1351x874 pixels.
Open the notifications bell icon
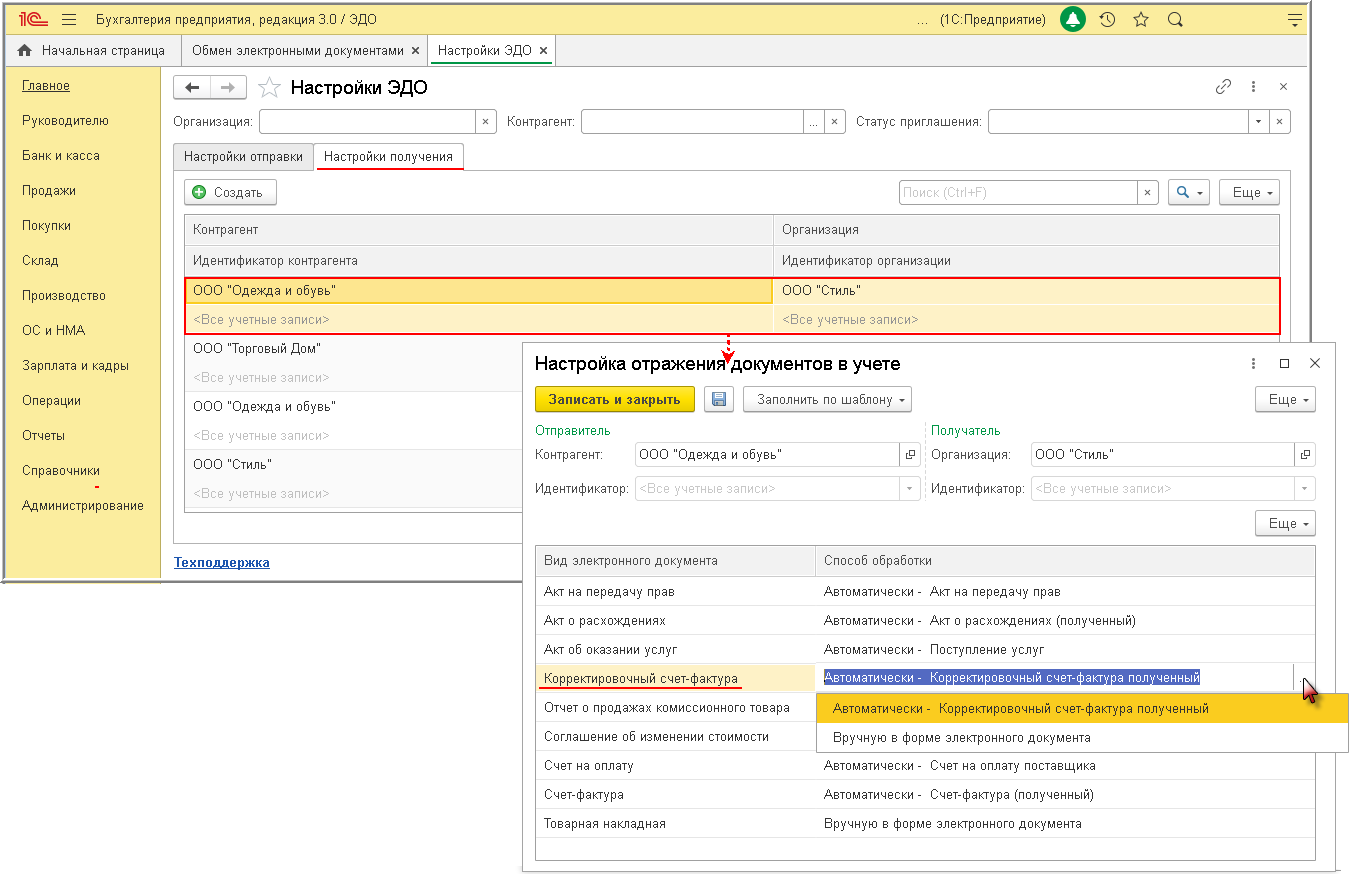(x=1073, y=19)
